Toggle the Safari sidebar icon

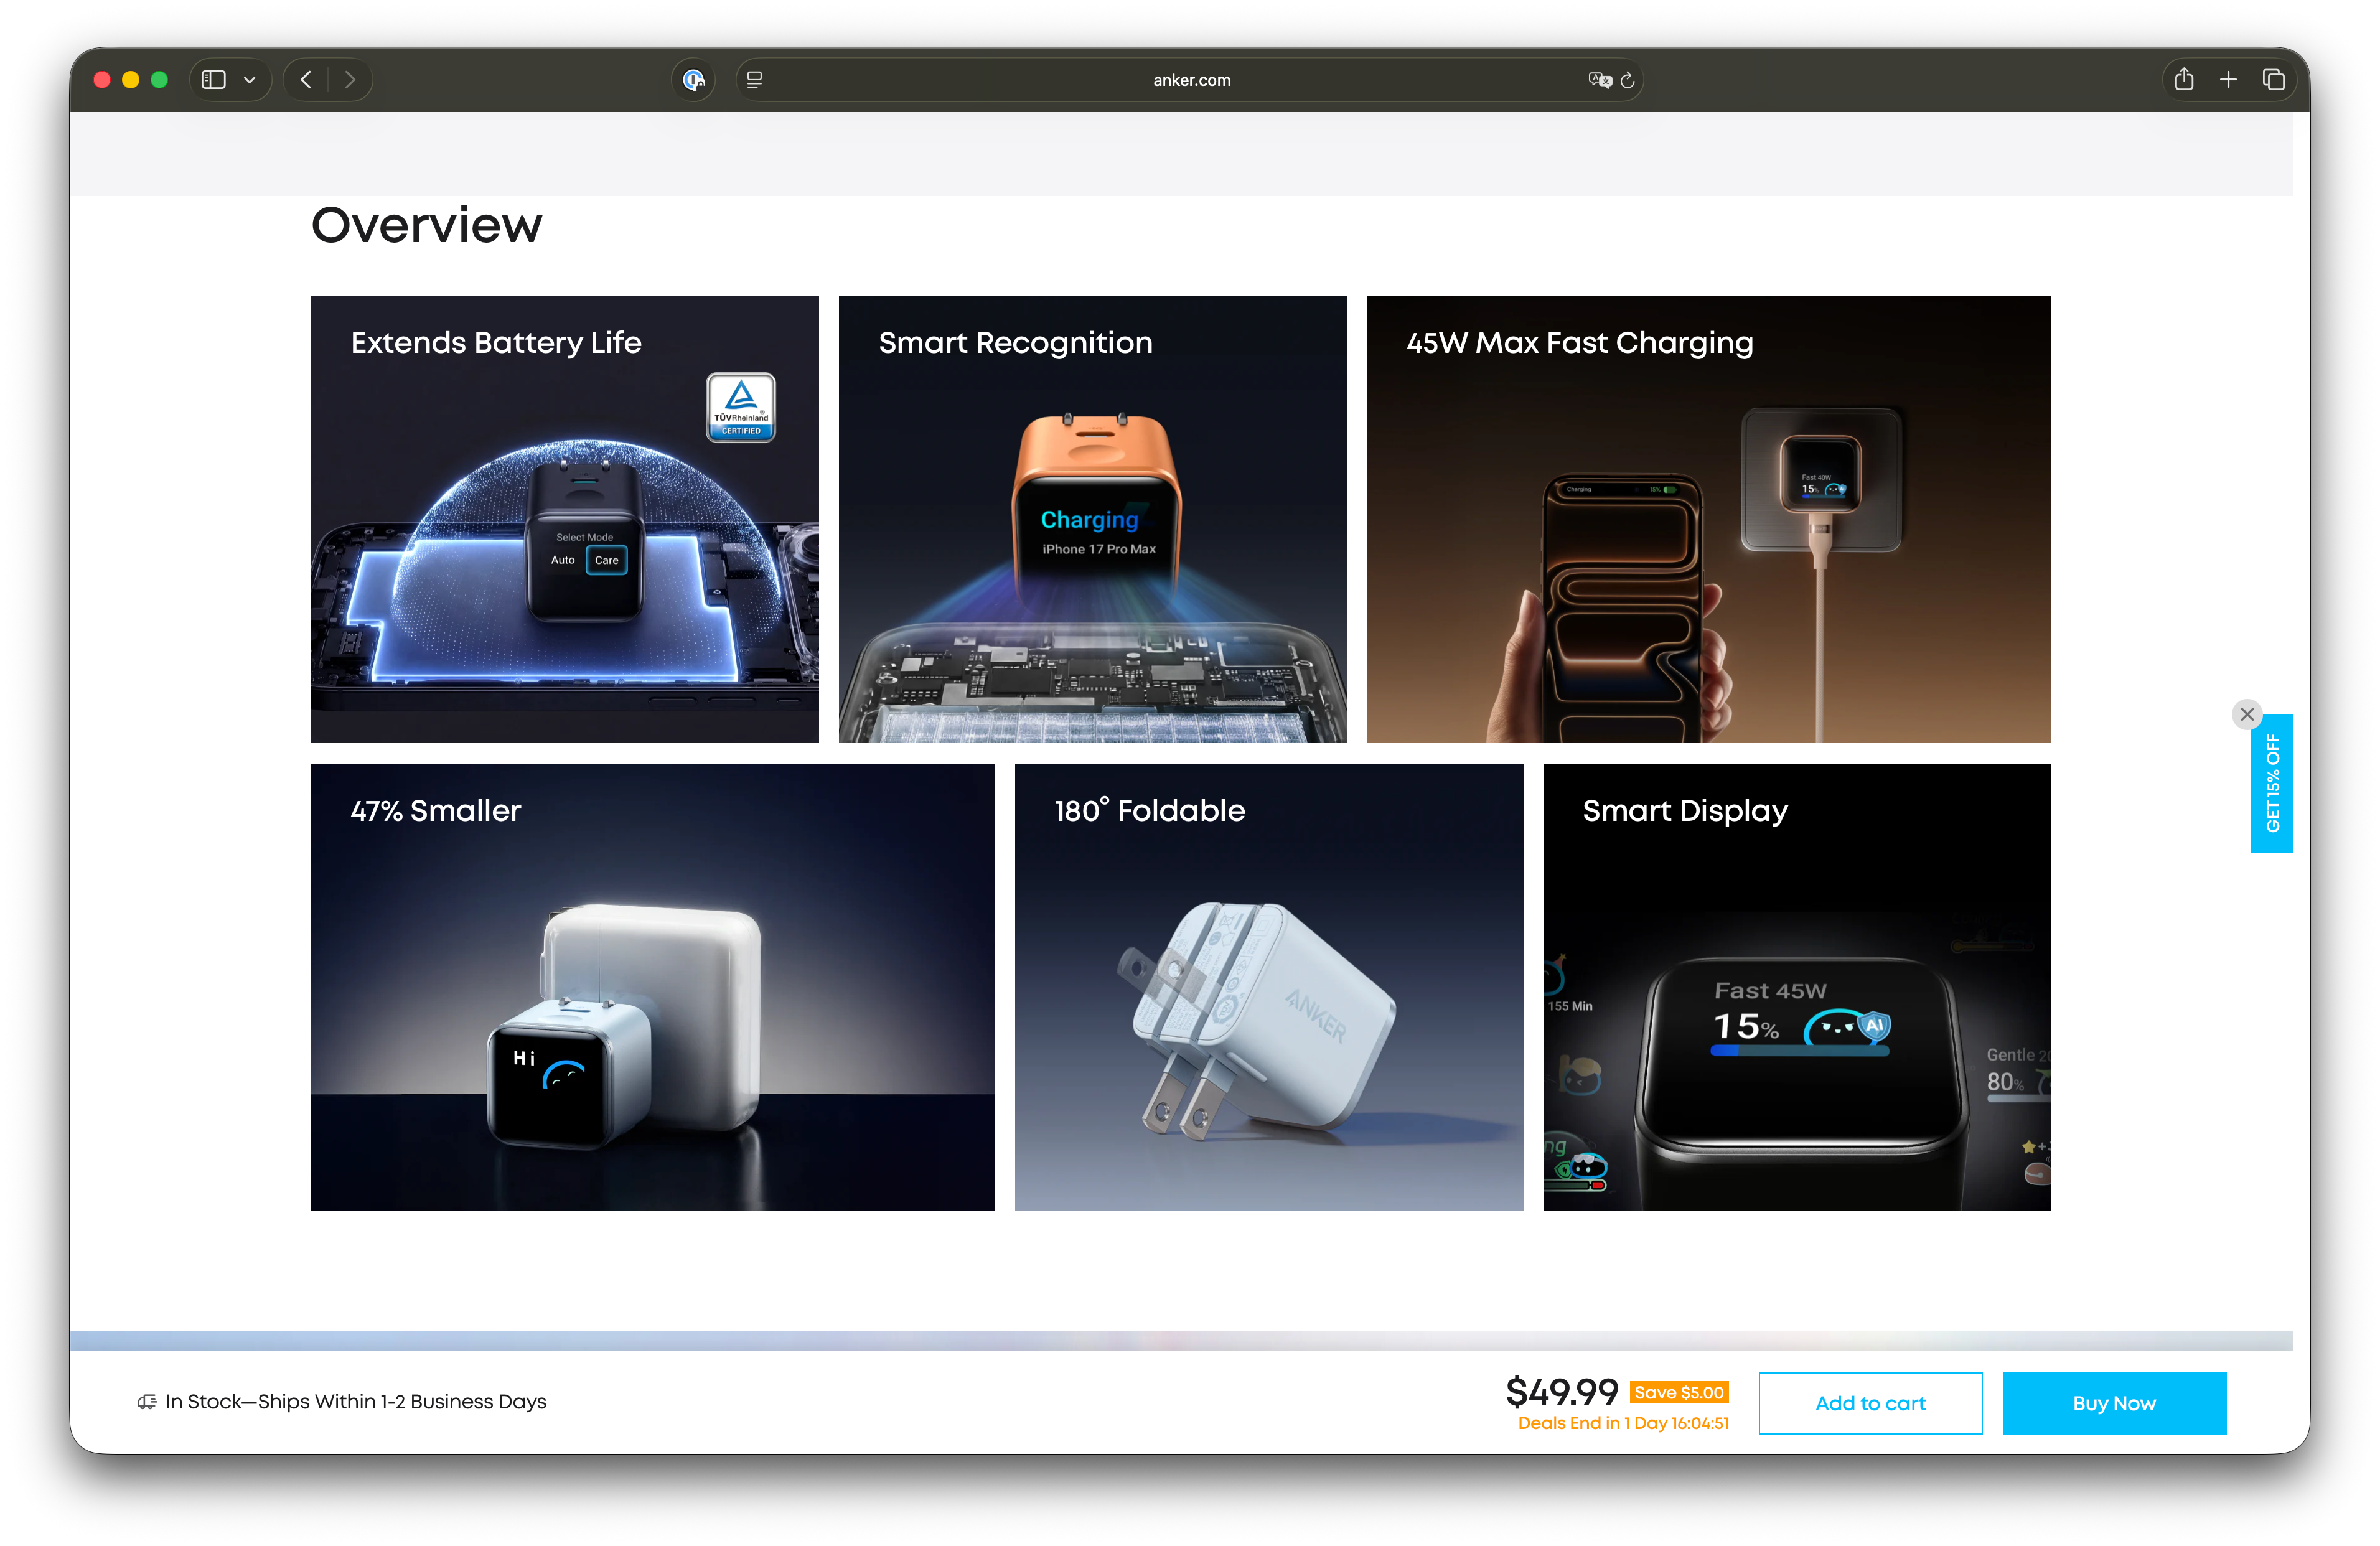(x=214, y=80)
